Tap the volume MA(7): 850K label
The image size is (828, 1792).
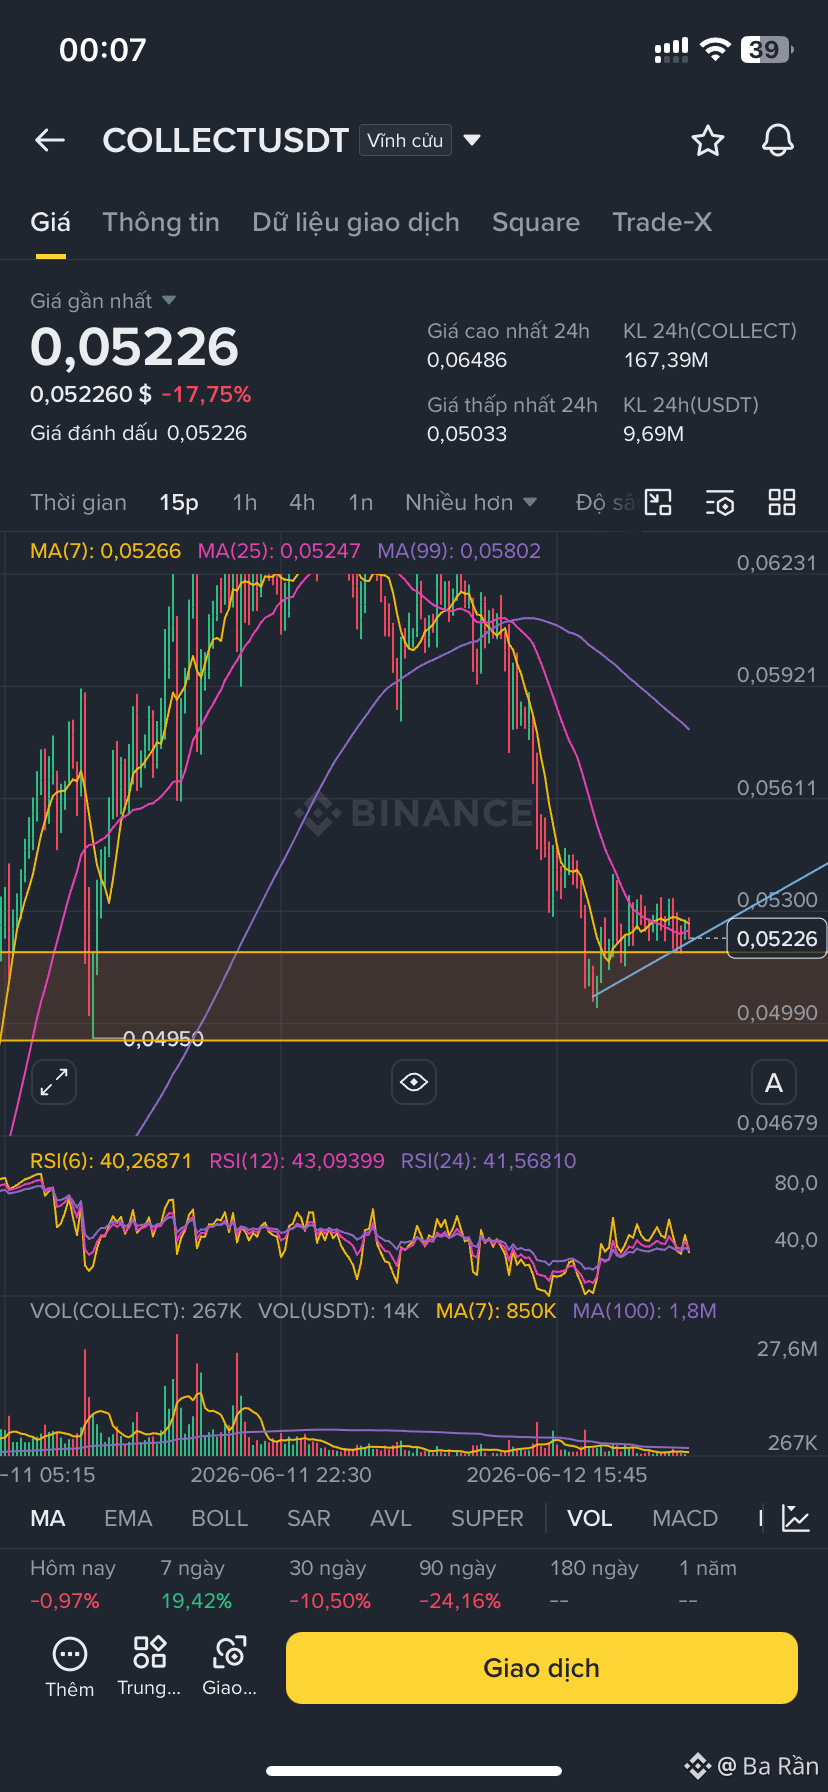[496, 1311]
